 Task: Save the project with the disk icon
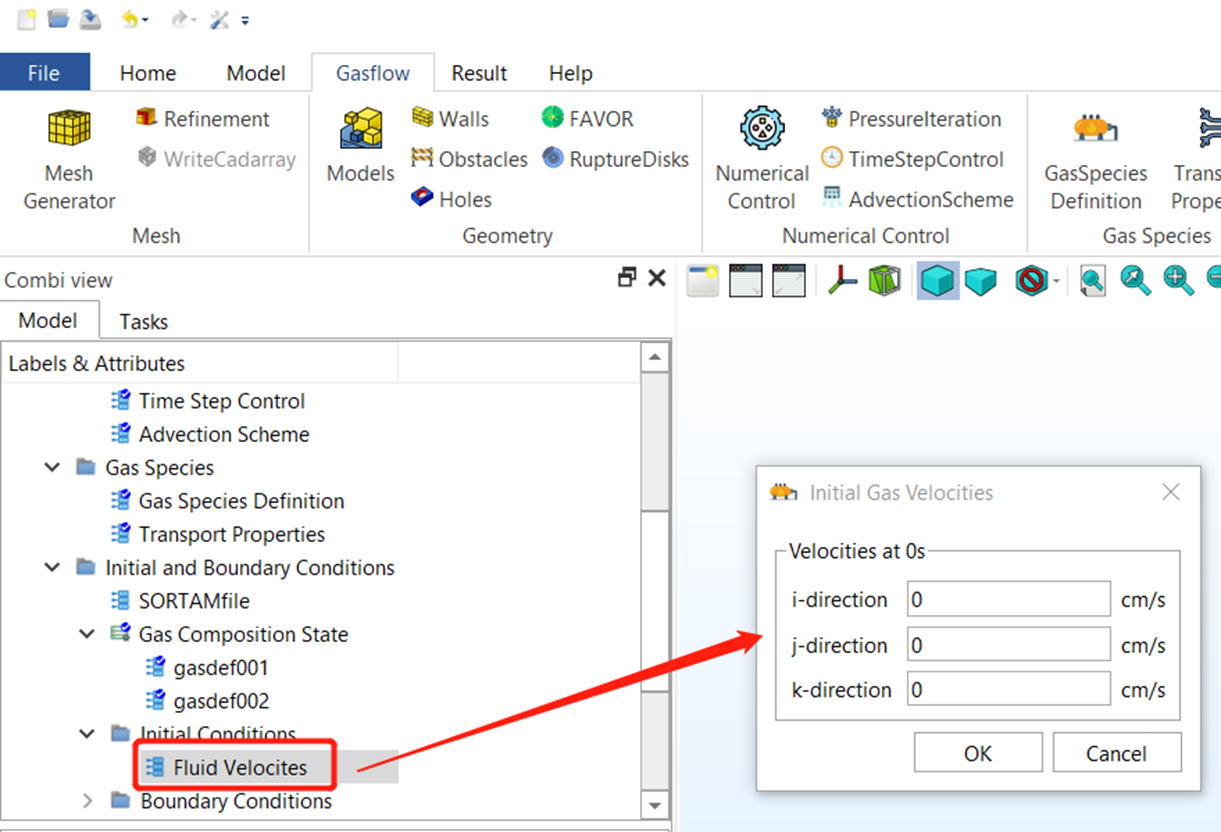click(90, 19)
